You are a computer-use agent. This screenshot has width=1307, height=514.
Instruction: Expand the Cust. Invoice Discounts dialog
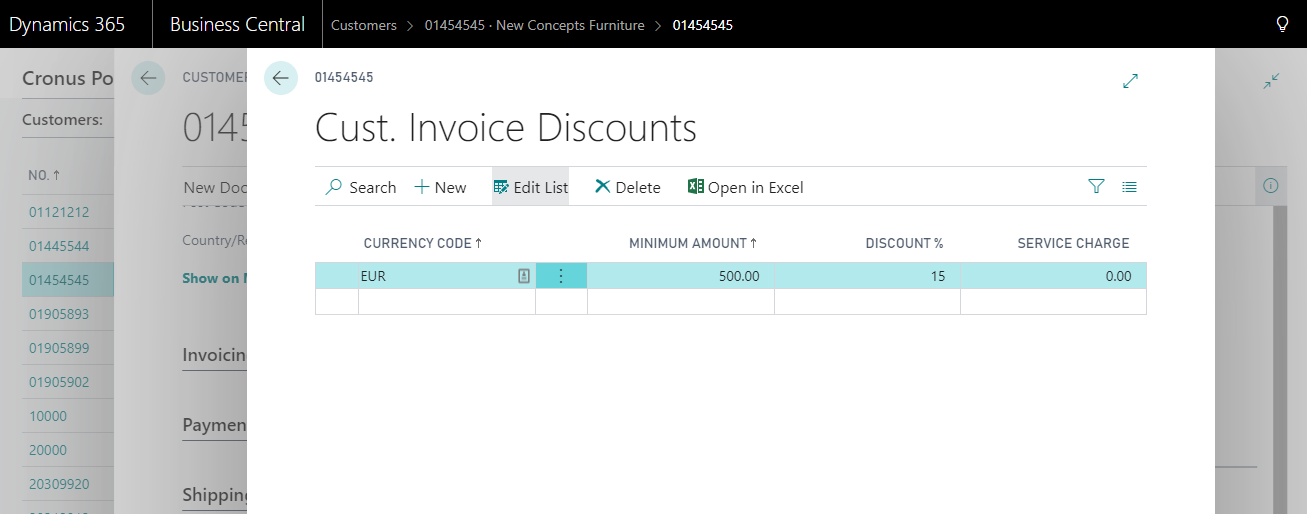tap(1131, 81)
